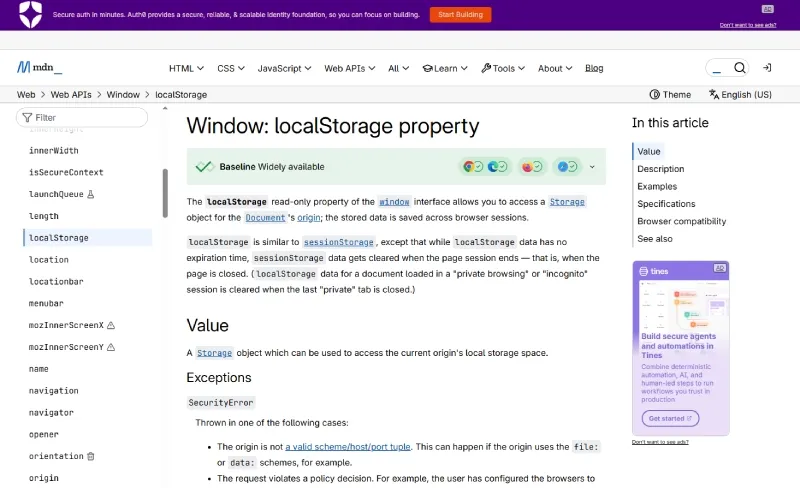The width and height of the screenshot is (800, 488).
Task: Click the ad badge in top banner
Action: pyautogui.click(x=767, y=9)
